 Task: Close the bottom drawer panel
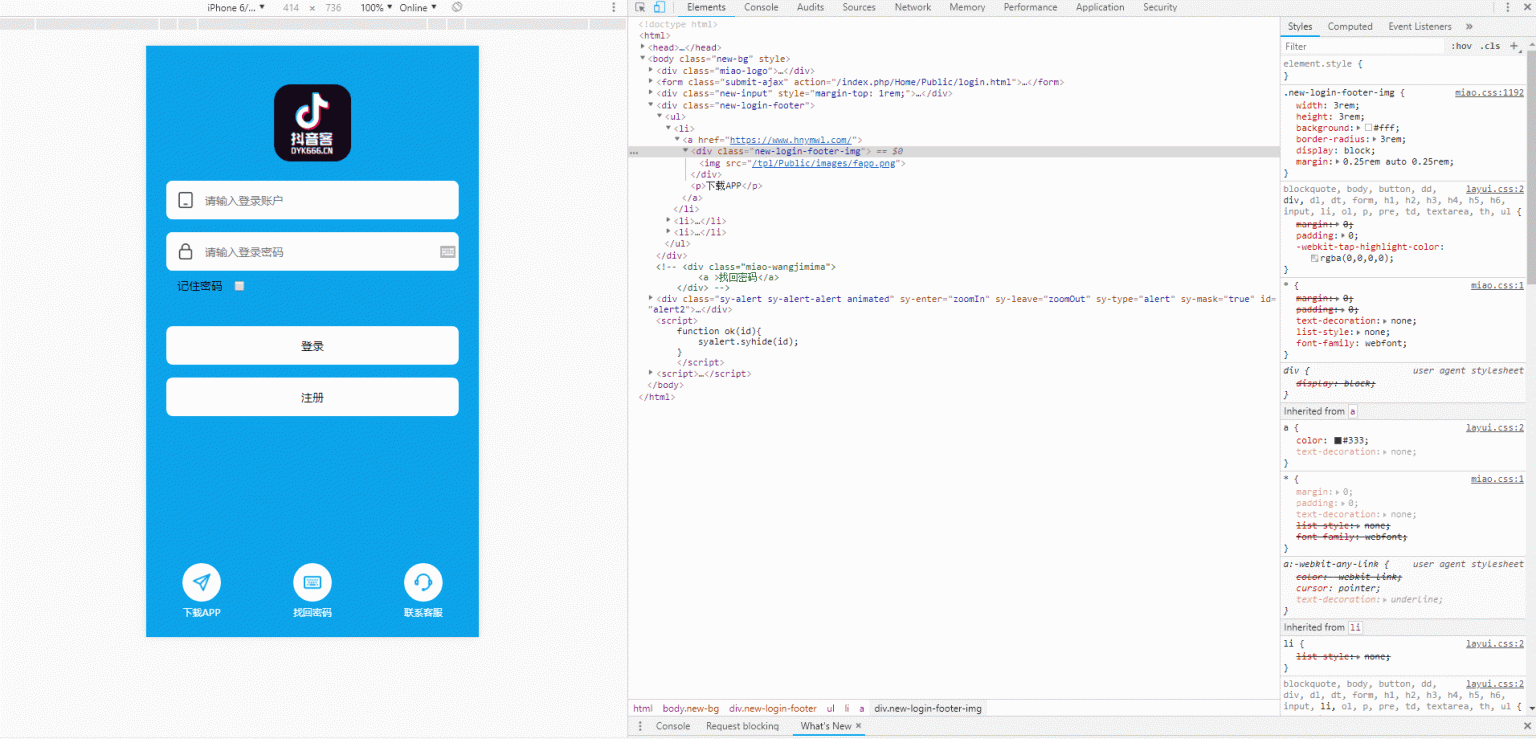[x=1526, y=726]
